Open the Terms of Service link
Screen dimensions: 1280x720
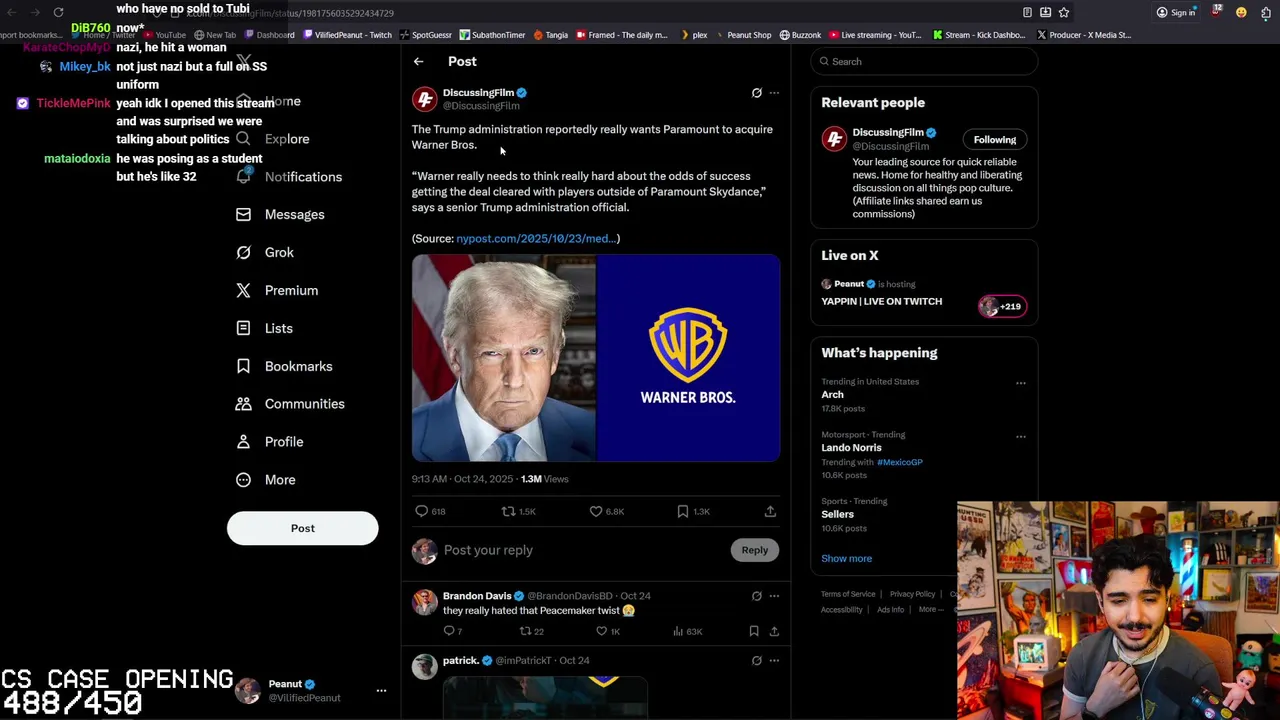tap(848, 594)
